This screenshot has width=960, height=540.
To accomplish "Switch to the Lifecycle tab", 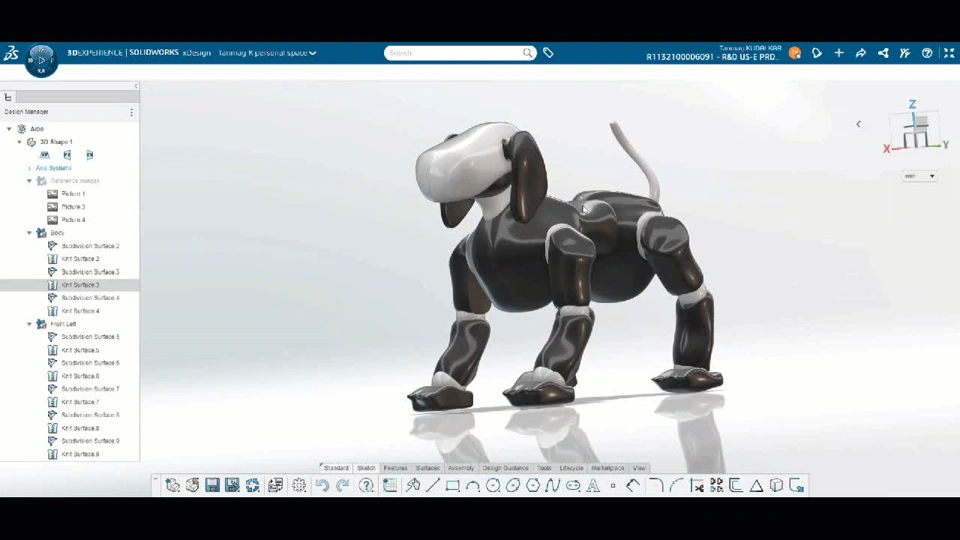I will pos(571,468).
